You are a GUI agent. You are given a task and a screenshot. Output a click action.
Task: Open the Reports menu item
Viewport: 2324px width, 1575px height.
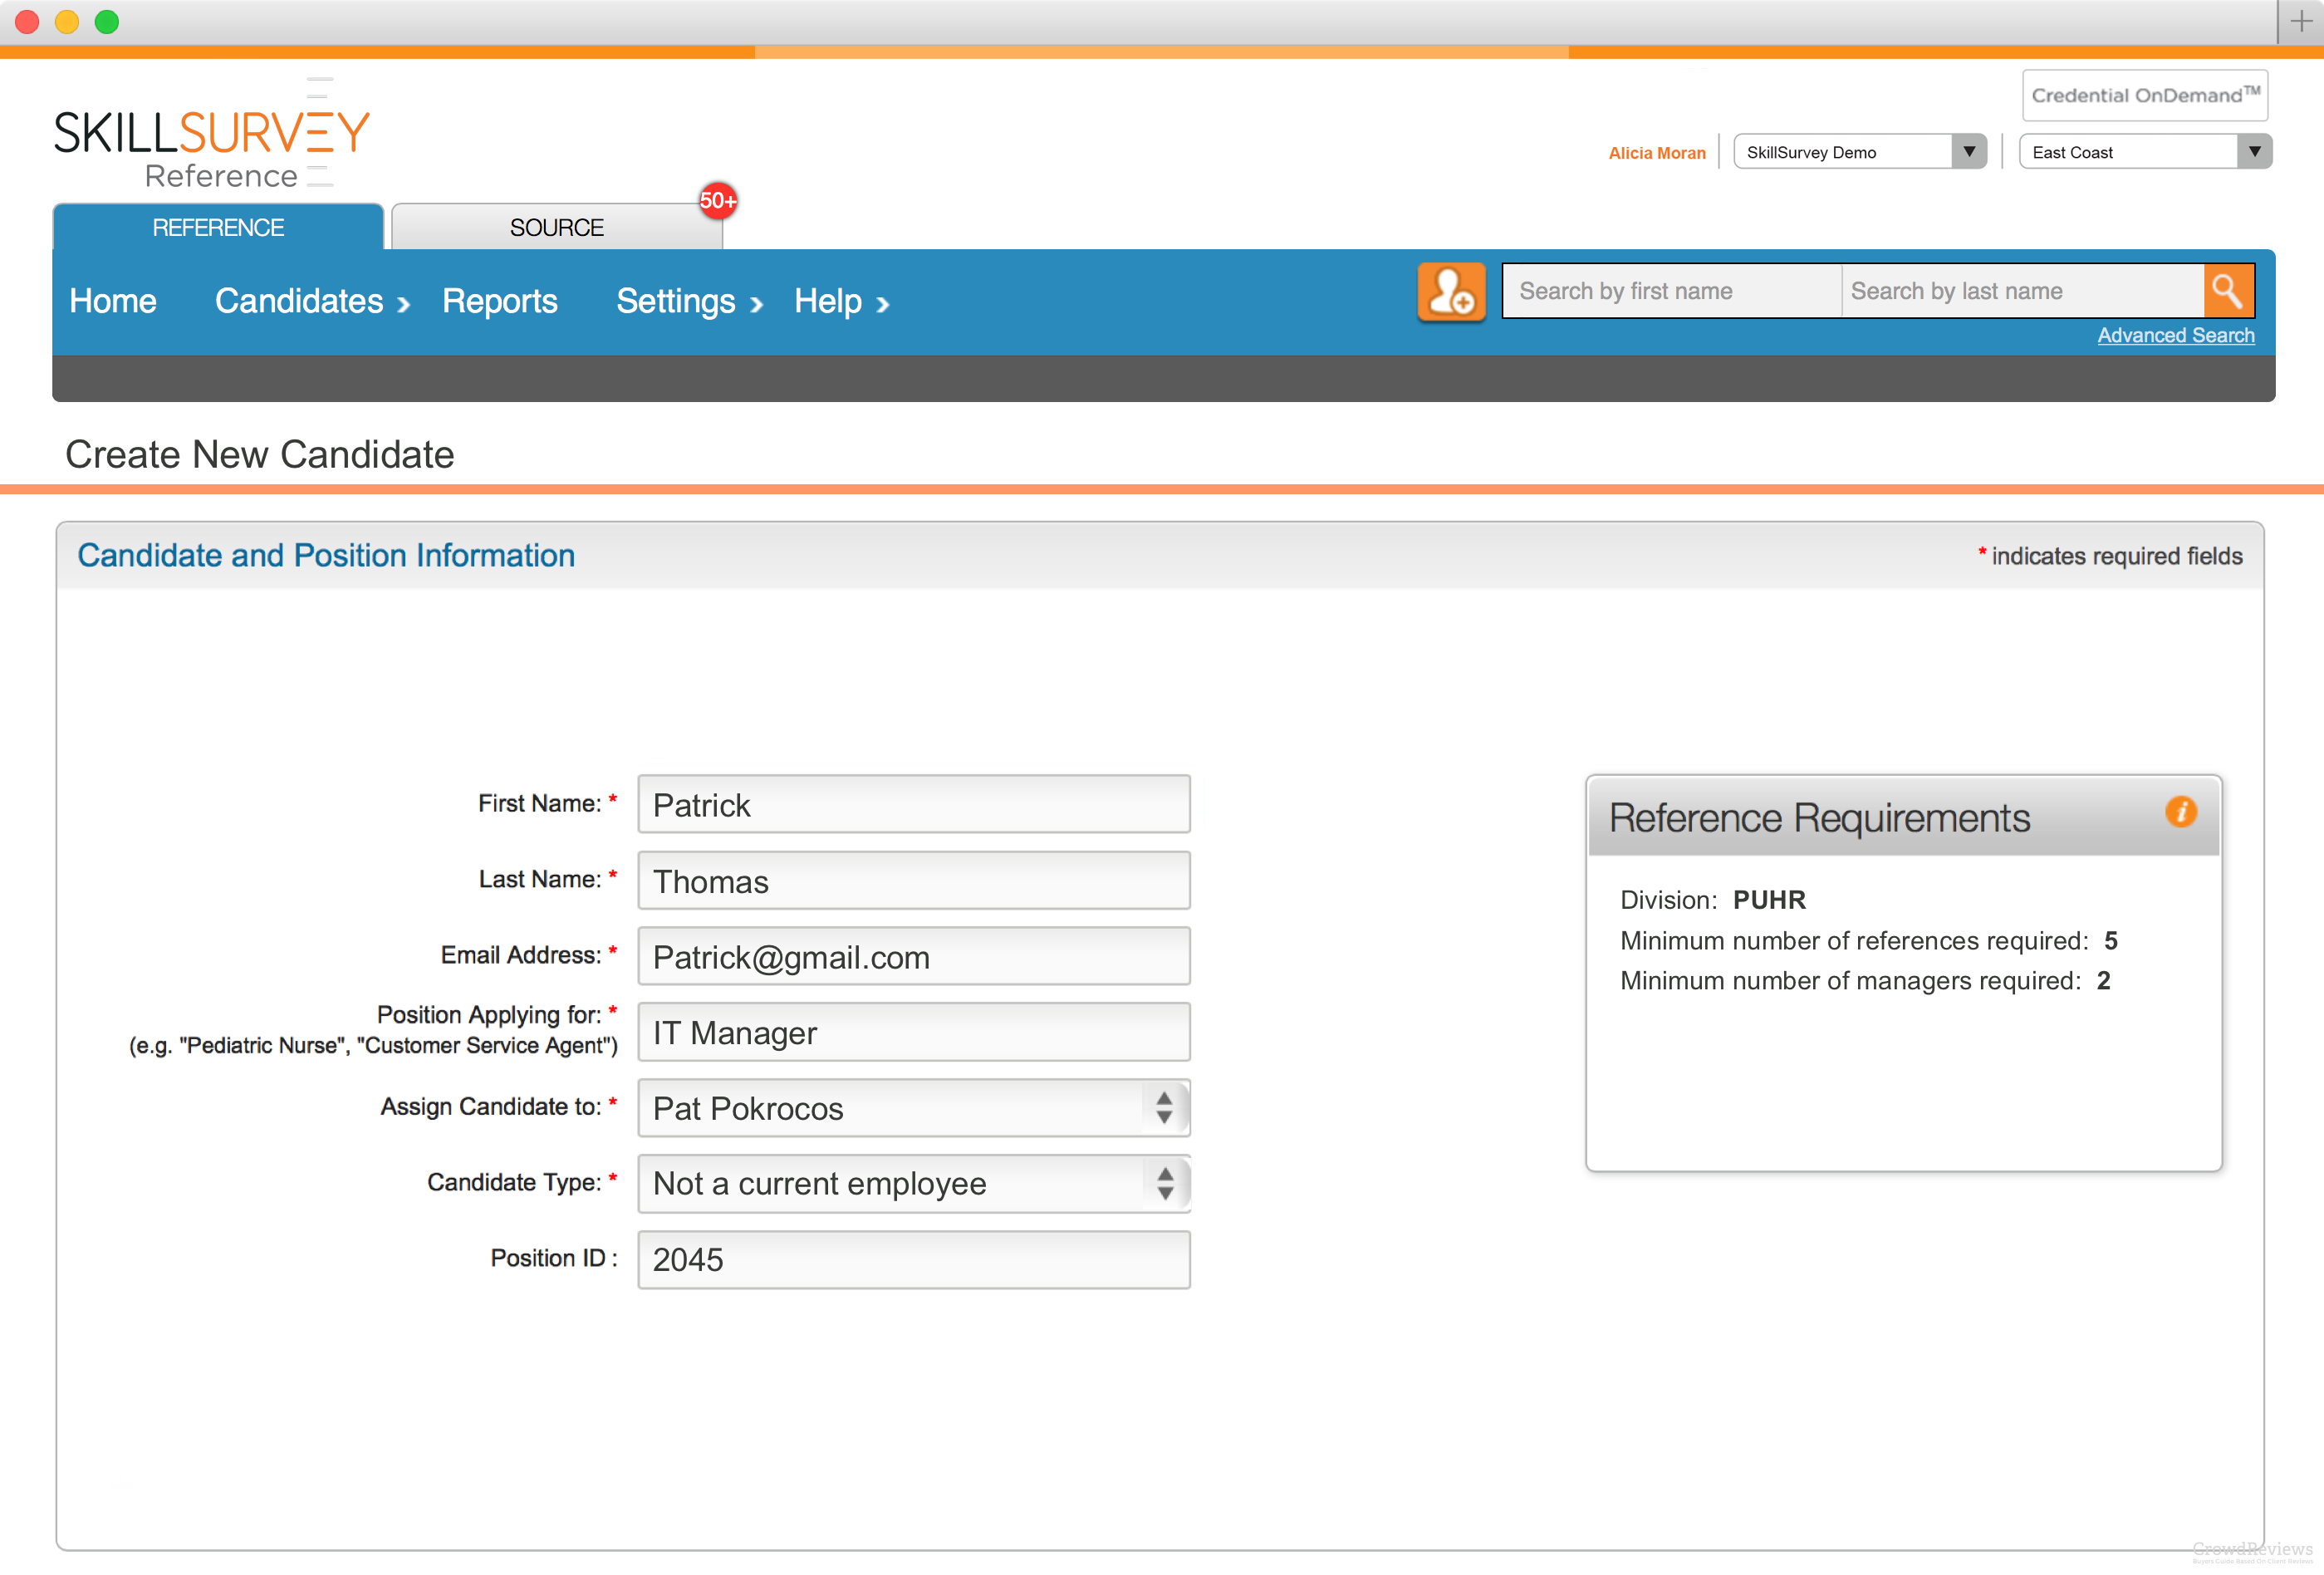tap(500, 301)
